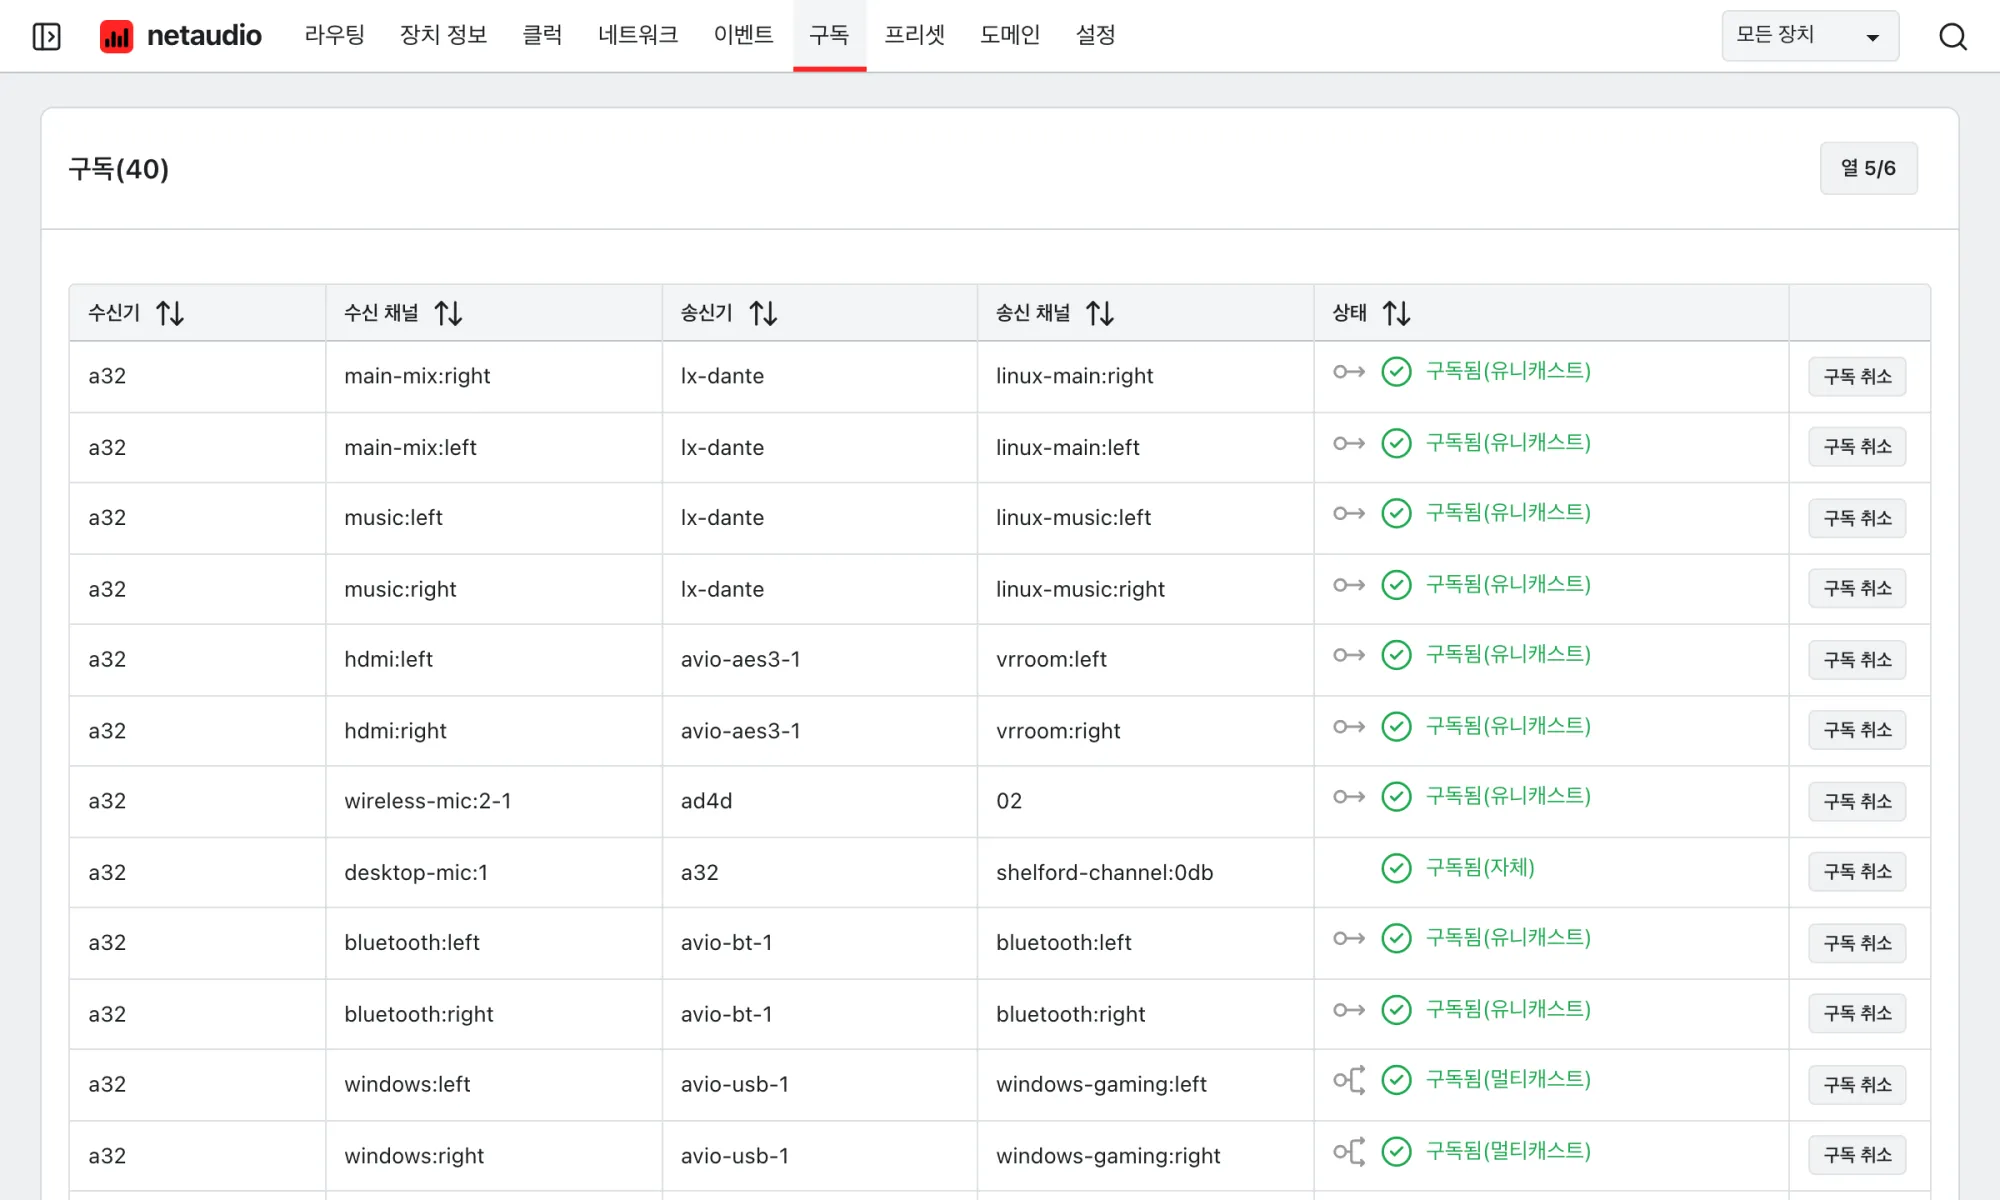The height and width of the screenshot is (1200, 2000).
Task: Click unicast icon in main-mix:right row
Action: tap(1349, 372)
